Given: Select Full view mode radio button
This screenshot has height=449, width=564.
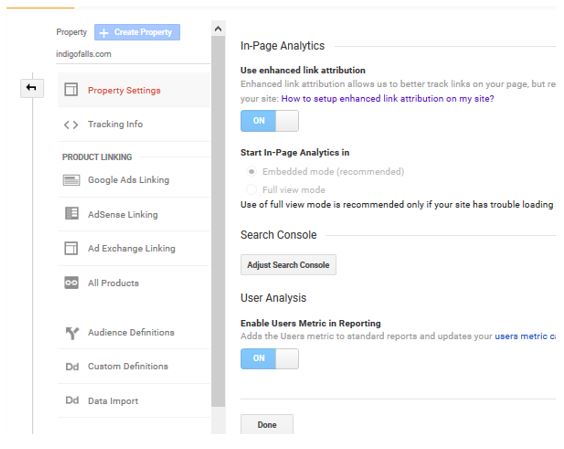Looking at the screenshot, I should tap(251, 189).
